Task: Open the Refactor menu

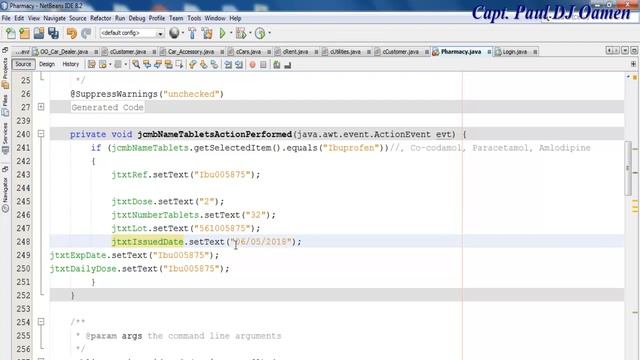Action: tap(100, 18)
